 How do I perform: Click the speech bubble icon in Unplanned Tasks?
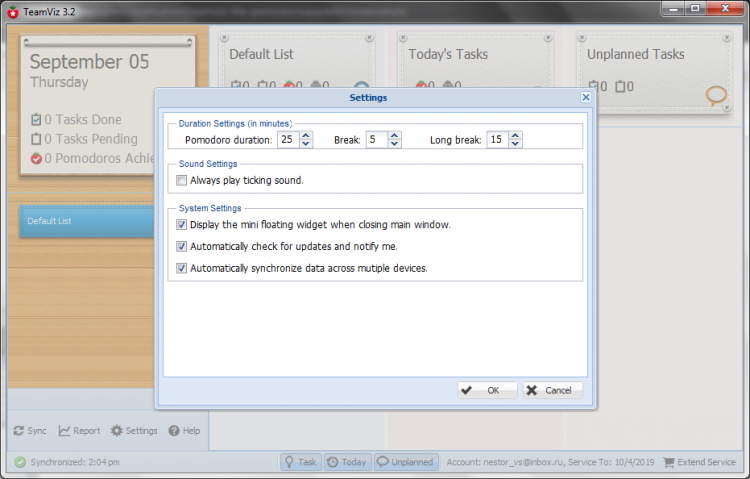click(716, 95)
